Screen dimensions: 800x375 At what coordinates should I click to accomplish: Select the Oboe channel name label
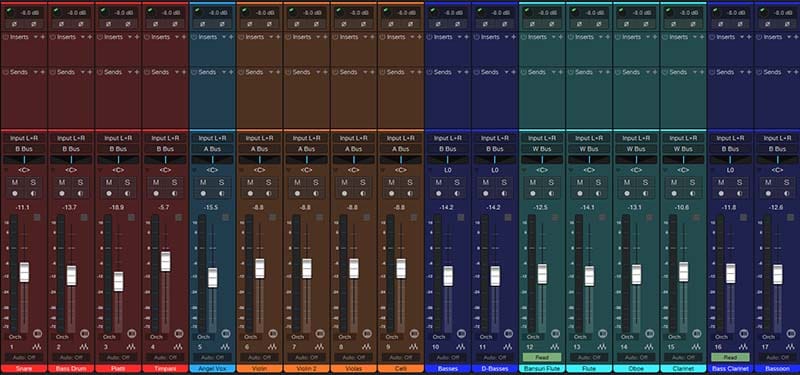(x=636, y=368)
